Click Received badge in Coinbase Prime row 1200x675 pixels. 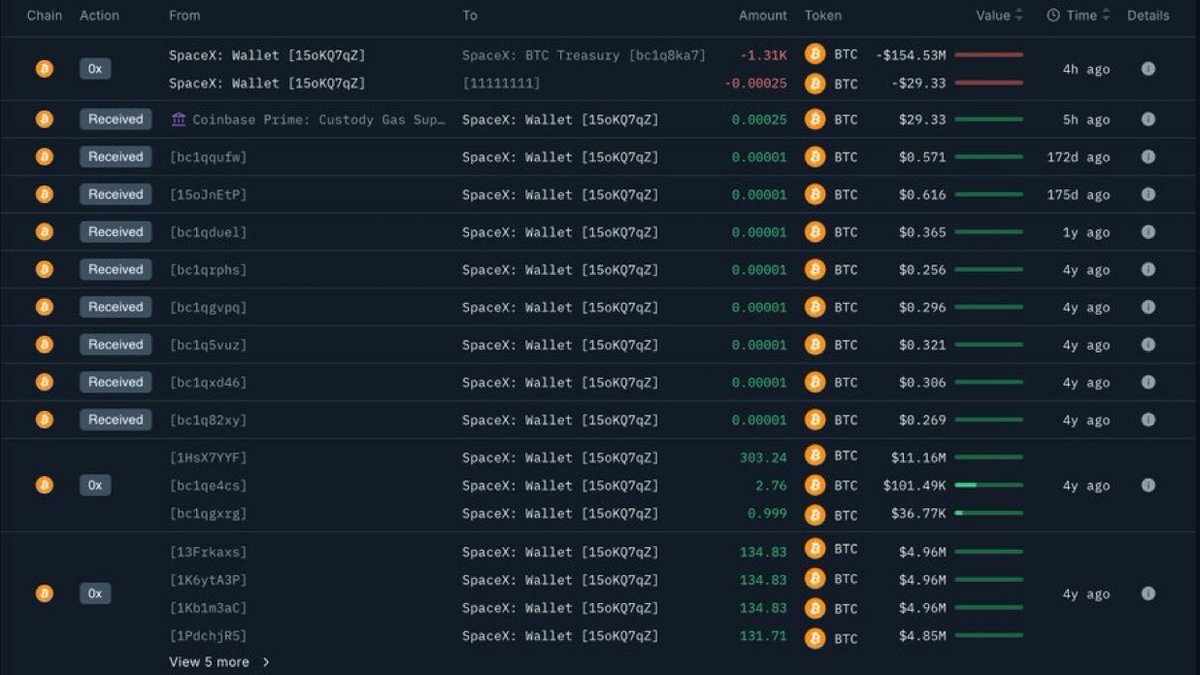coord(116,119)
